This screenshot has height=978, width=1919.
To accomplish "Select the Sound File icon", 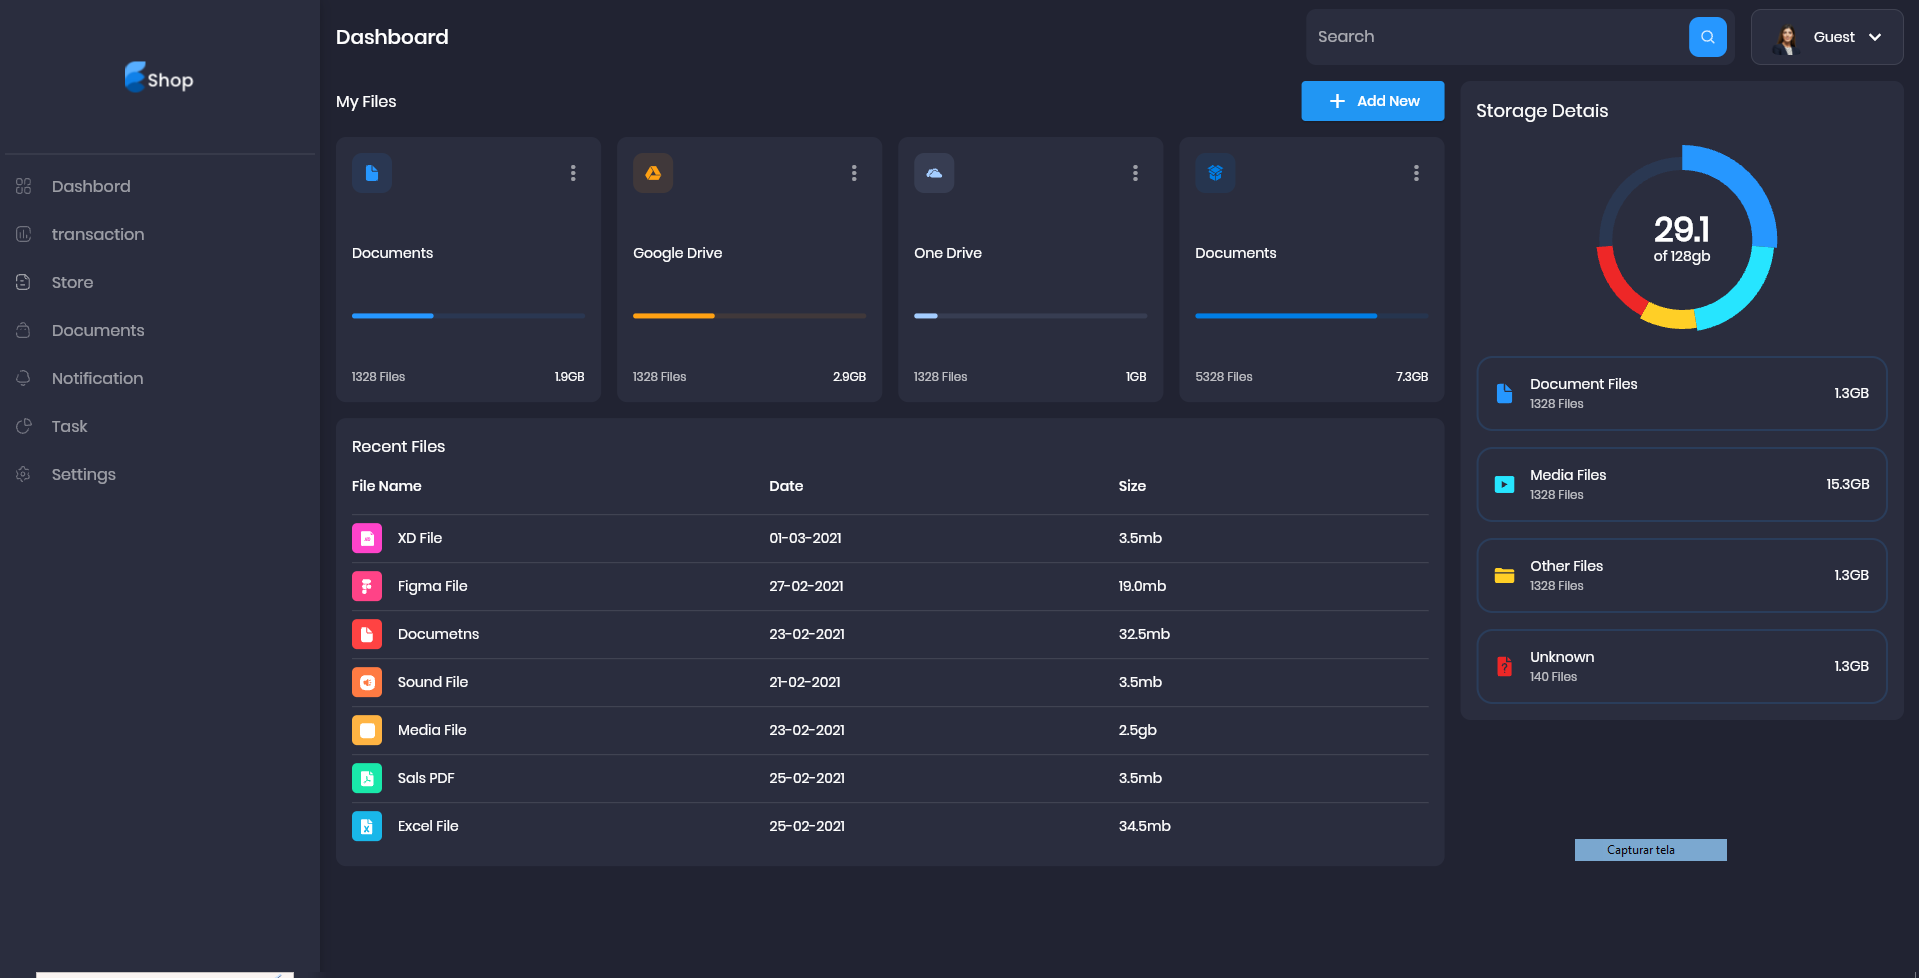I will 366,681.
